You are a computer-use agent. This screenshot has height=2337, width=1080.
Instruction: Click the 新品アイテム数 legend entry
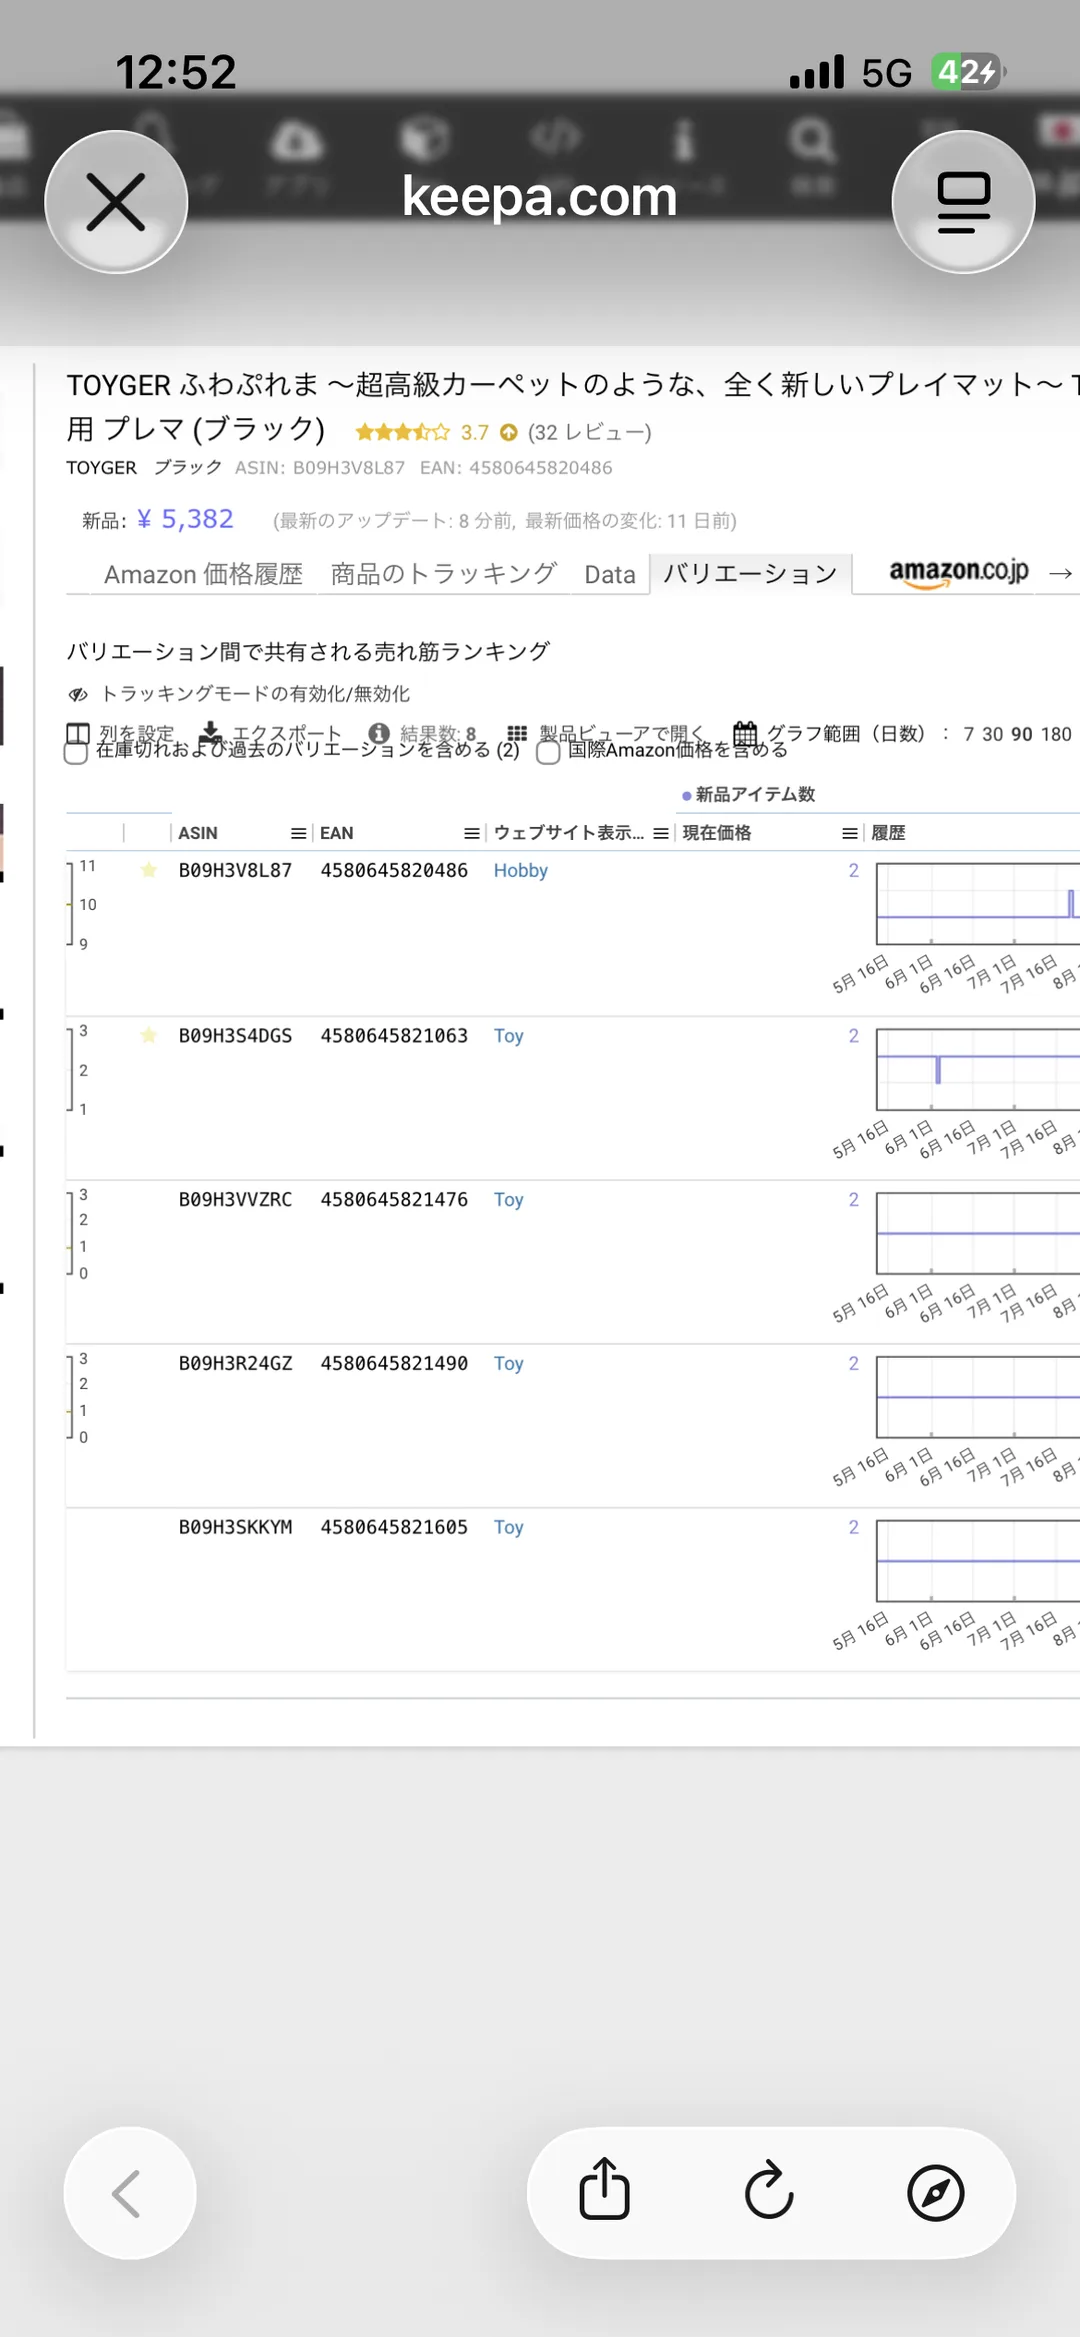coord(748,794)
